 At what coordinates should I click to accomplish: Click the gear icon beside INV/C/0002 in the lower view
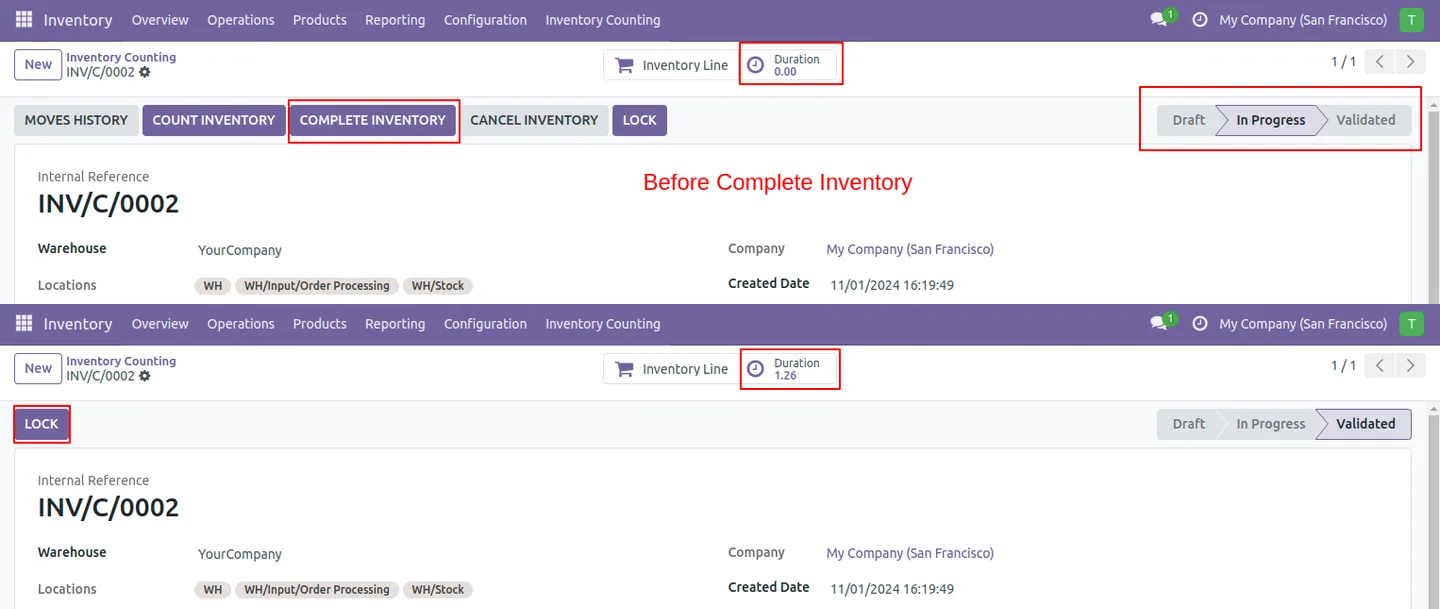point(145,376)
